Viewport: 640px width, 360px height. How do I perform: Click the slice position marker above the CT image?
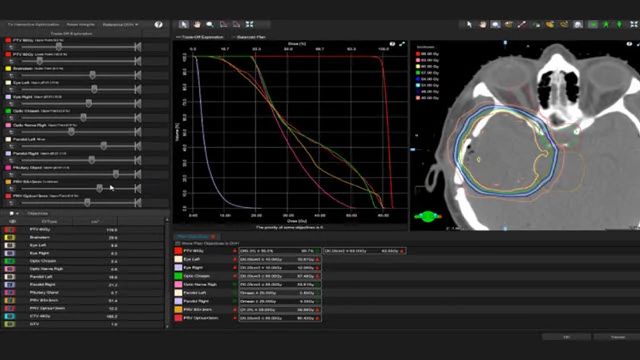(505, 43)
